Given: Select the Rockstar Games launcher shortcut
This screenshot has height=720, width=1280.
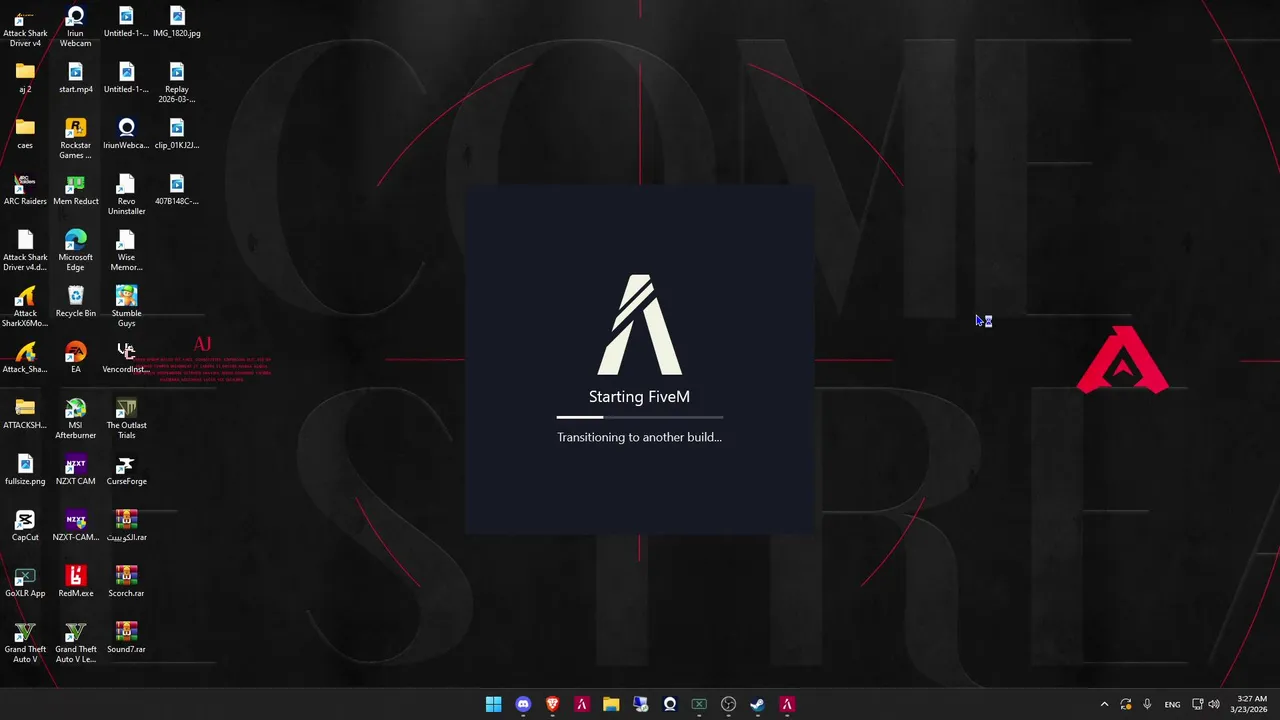Looking at the screenshot, I should 75,139.
